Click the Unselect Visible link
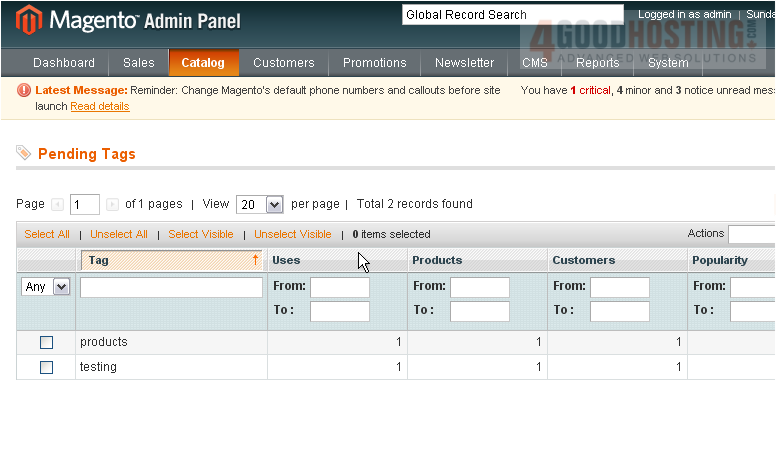The width and height of the screenshot is (776, 450). pos(293,234)
